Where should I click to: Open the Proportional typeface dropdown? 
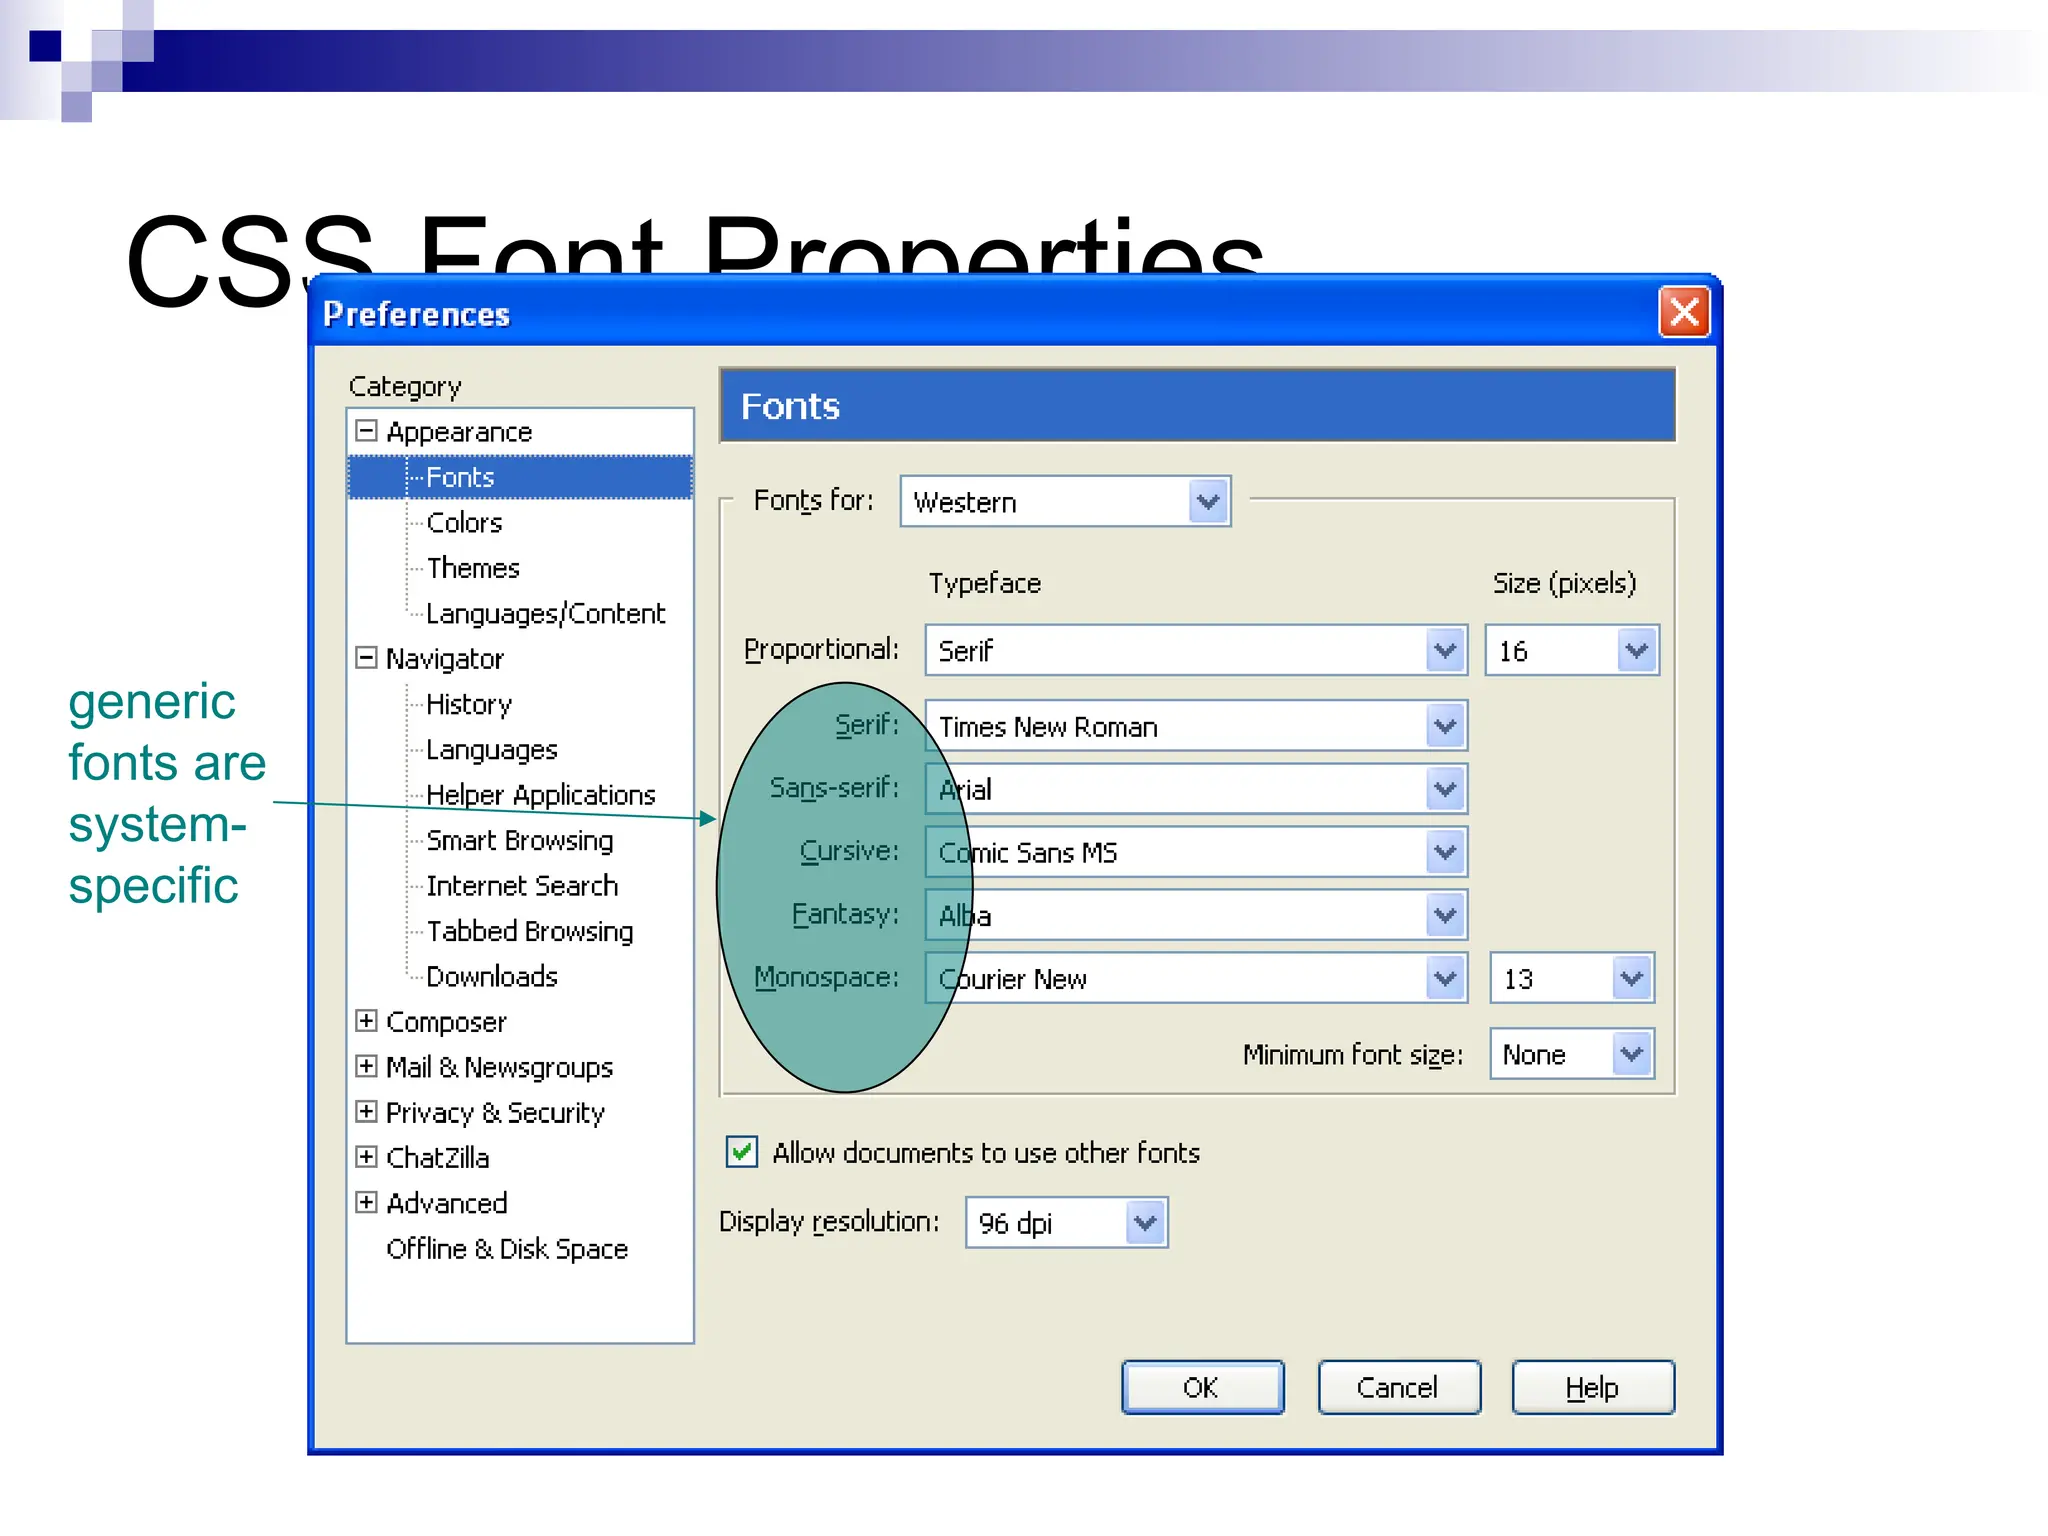point(1445,651)
